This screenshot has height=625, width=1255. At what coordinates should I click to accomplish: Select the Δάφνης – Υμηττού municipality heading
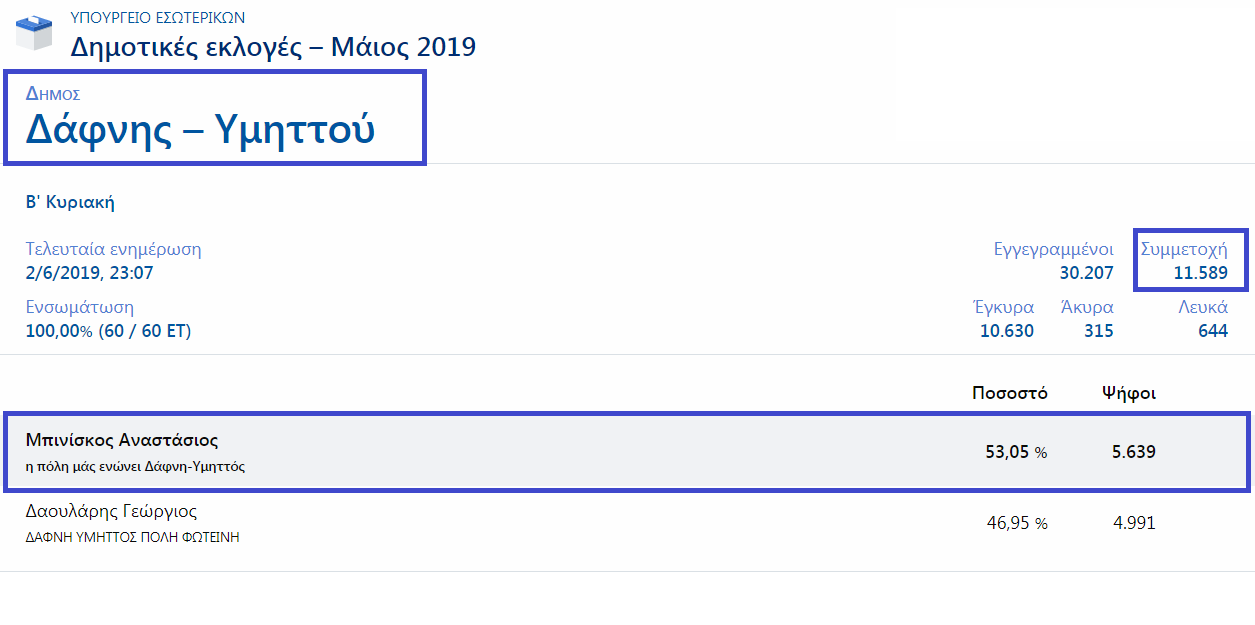click(200, 129)
